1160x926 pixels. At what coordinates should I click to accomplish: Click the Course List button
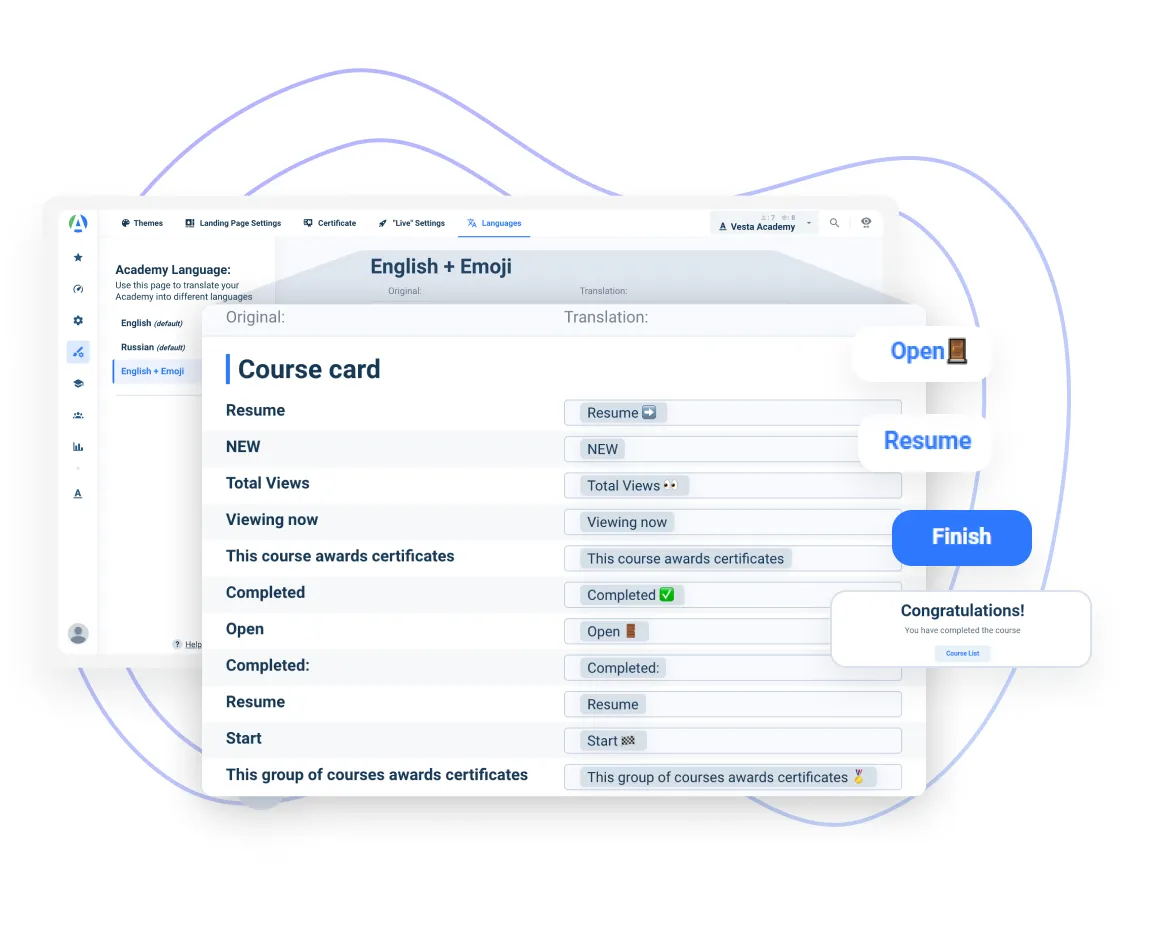coord(962,653)
